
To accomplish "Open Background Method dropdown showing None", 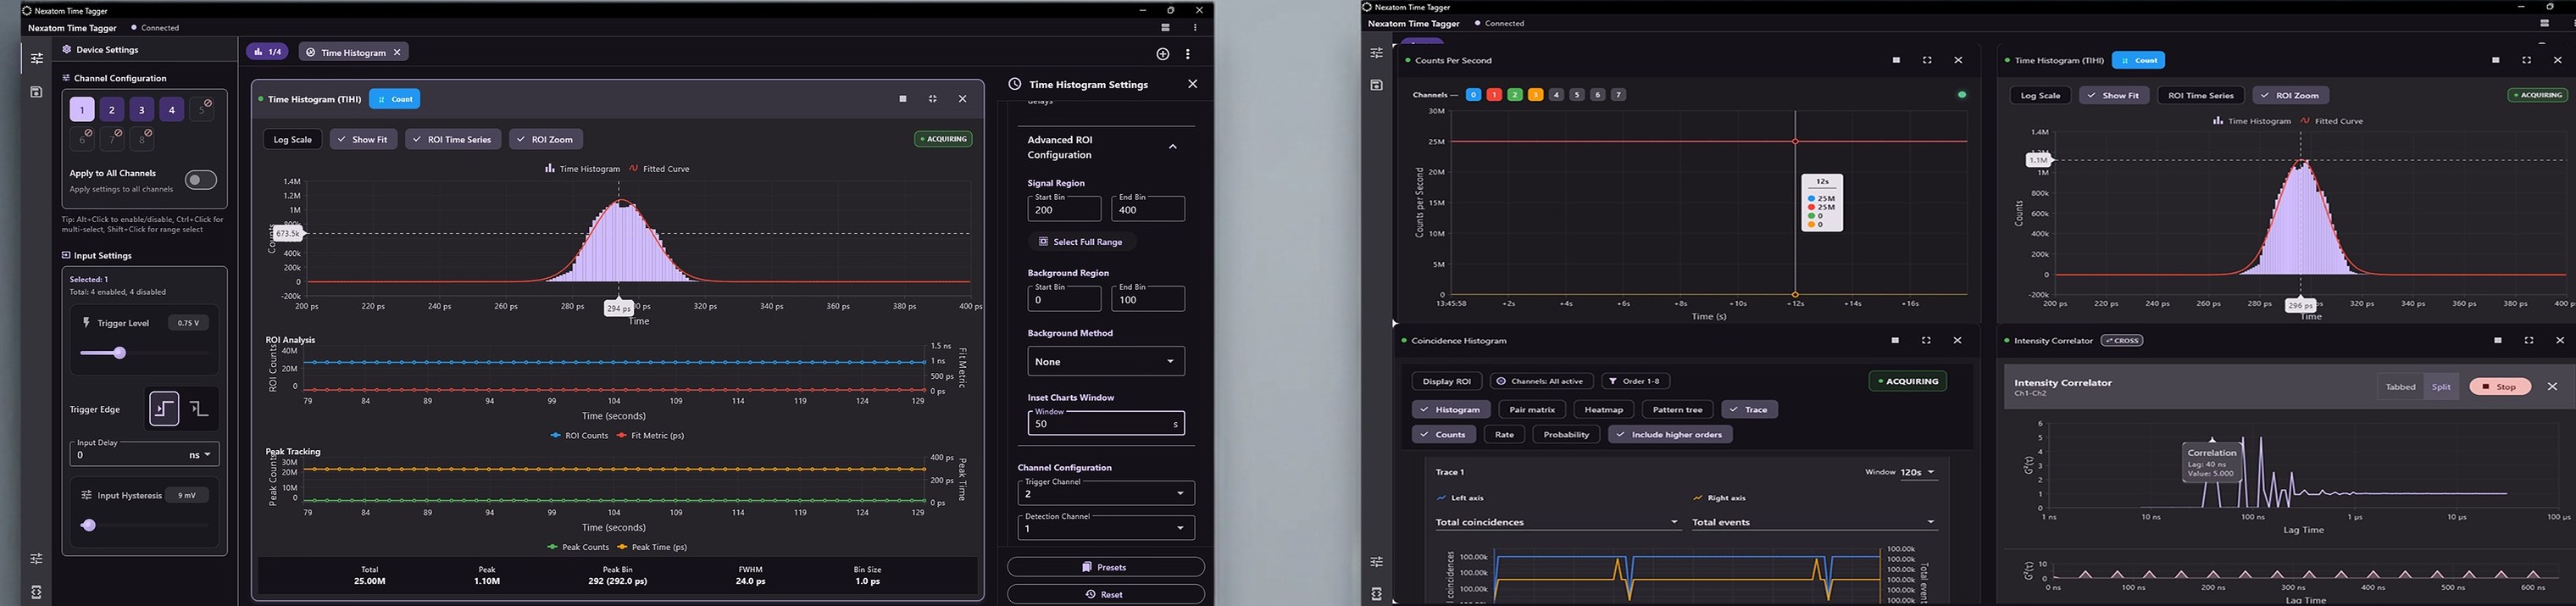I will [x=1105, y=361].
